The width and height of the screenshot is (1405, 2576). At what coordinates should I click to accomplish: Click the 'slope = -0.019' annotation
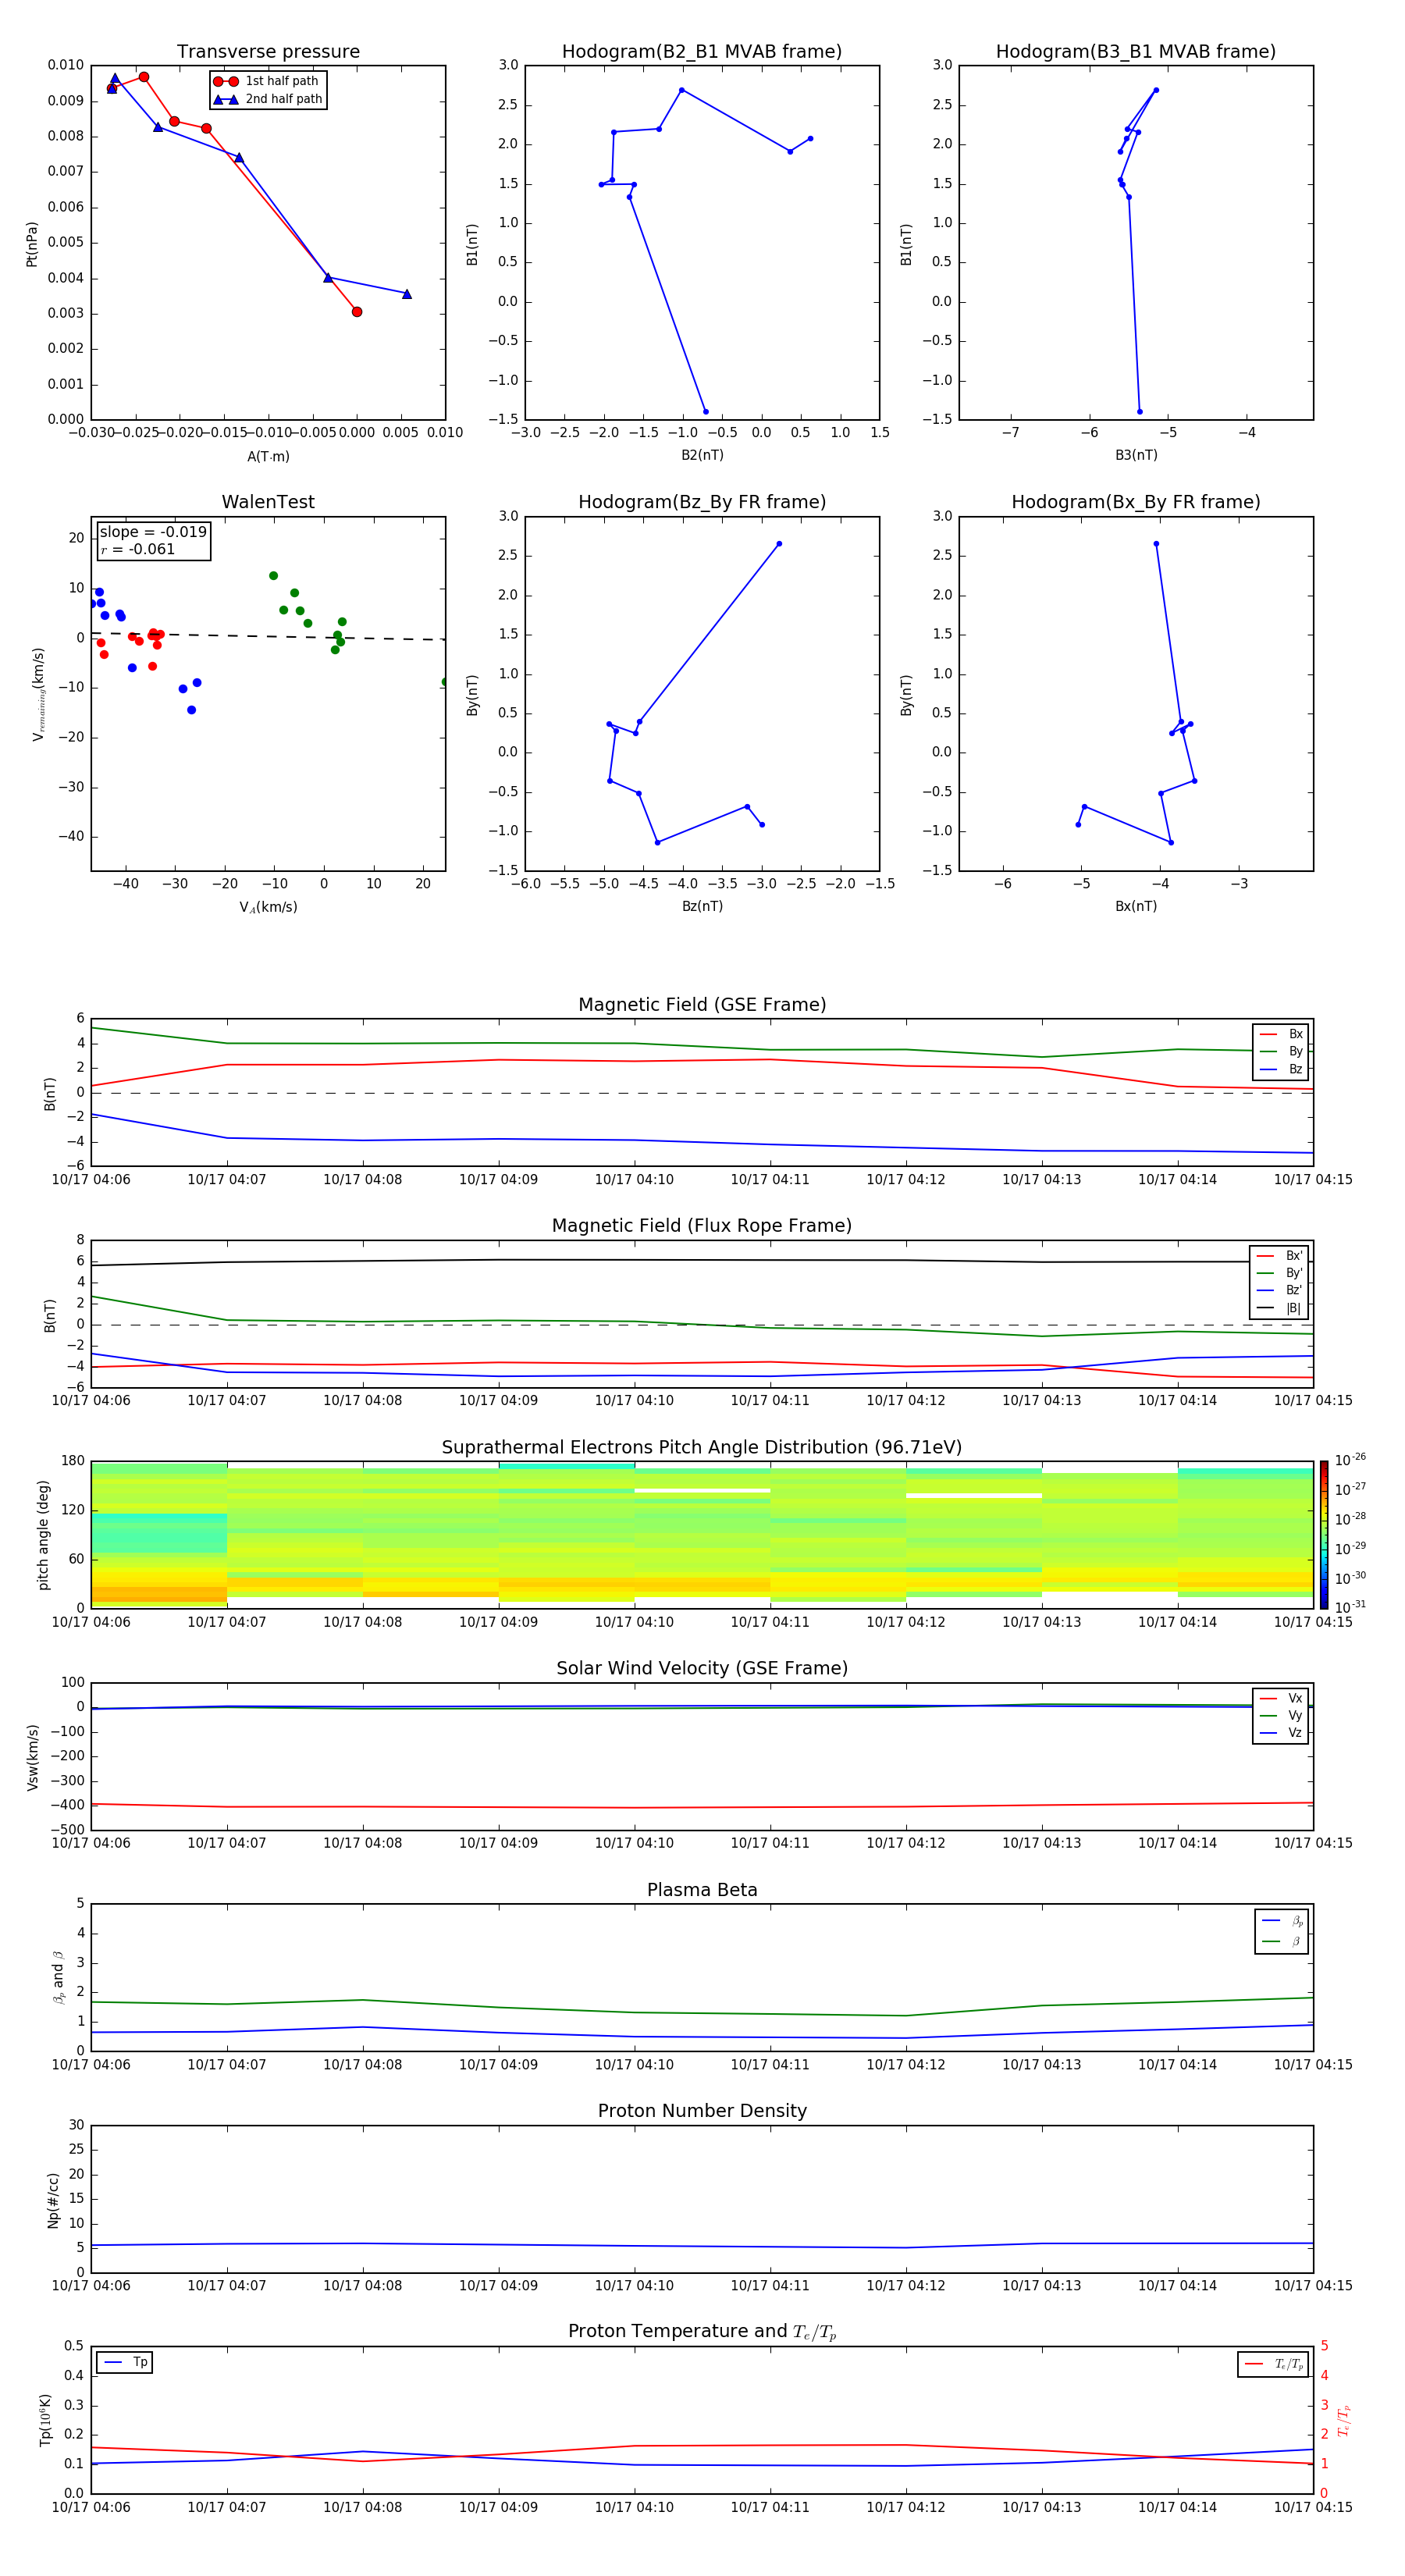(x=153, y=532)
